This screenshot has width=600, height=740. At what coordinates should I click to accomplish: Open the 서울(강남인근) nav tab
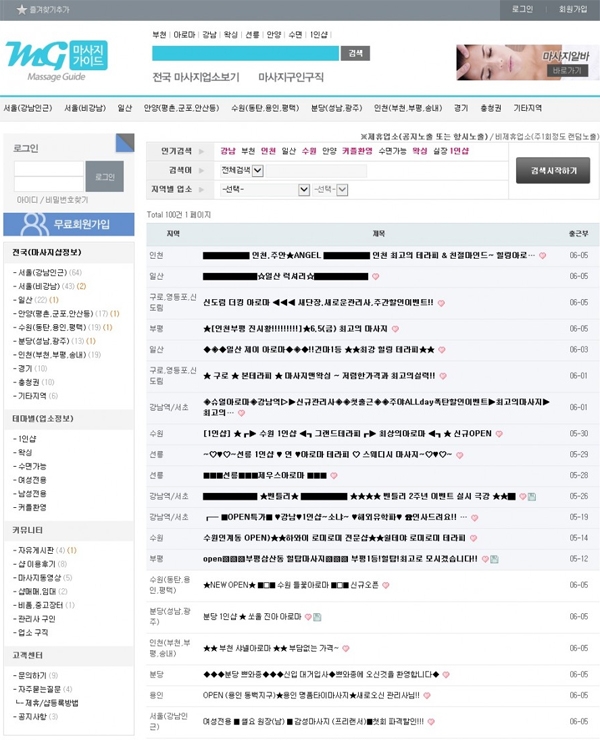point(28,108)
